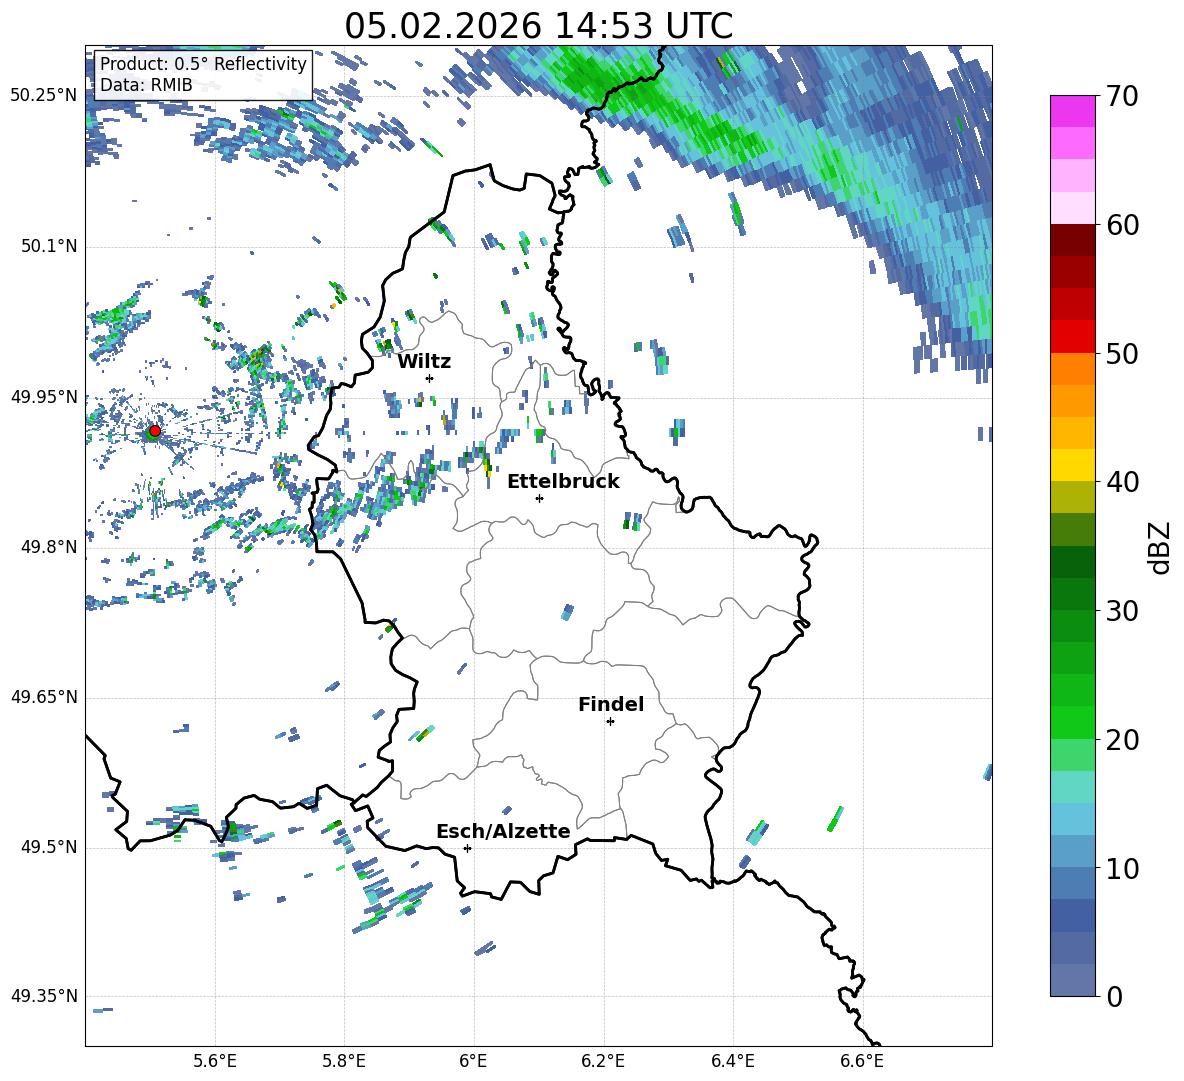This screenshot has width=1184, height=1081.
Task: Click the 50.1°N latitude label
Action: (49, 247)
